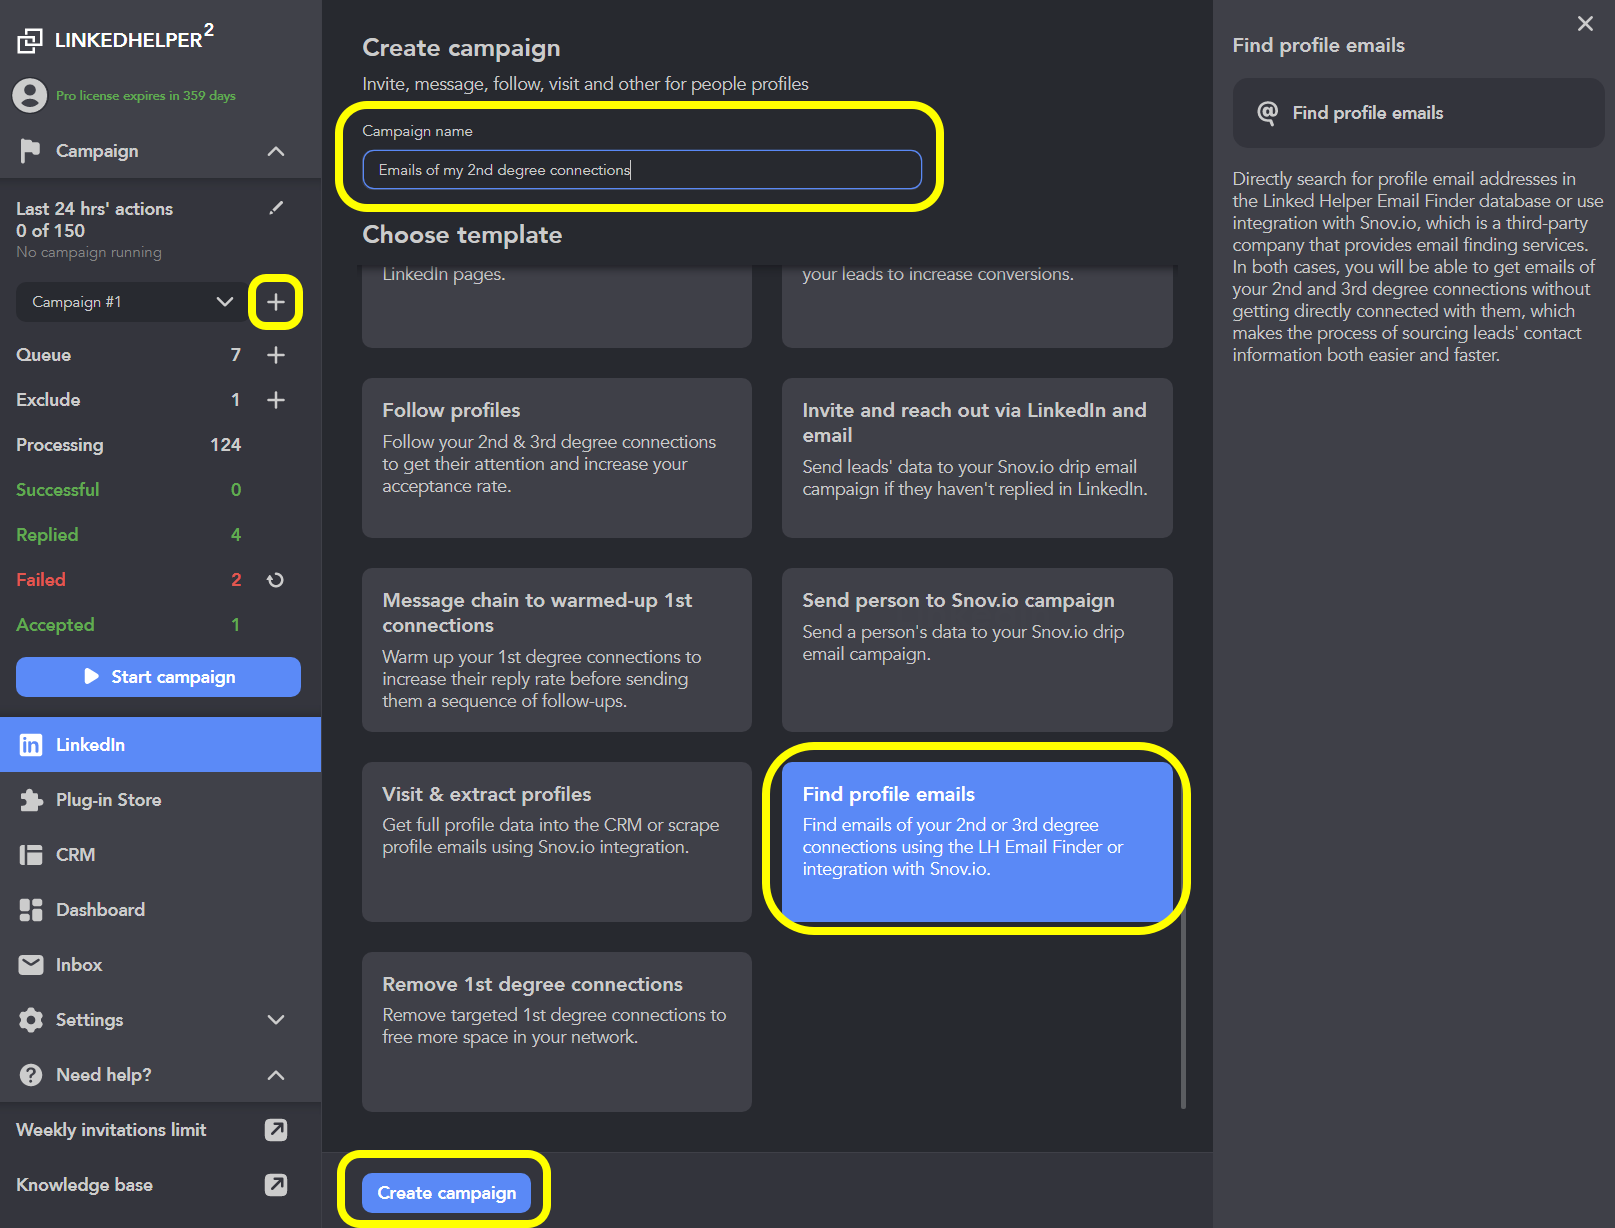Viewport: 1615px width, 1228px height.
Task: Click the LinkedHelper logo icon
Action: pos(30,40)
